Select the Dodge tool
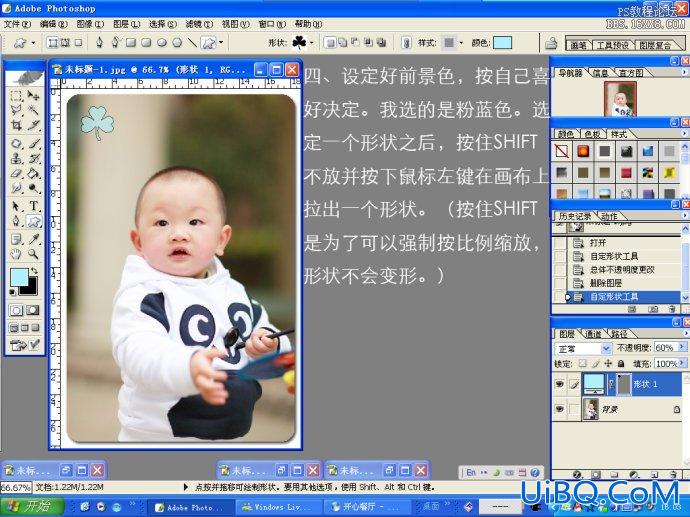This screenshot has width=690, height=517. 33,188
